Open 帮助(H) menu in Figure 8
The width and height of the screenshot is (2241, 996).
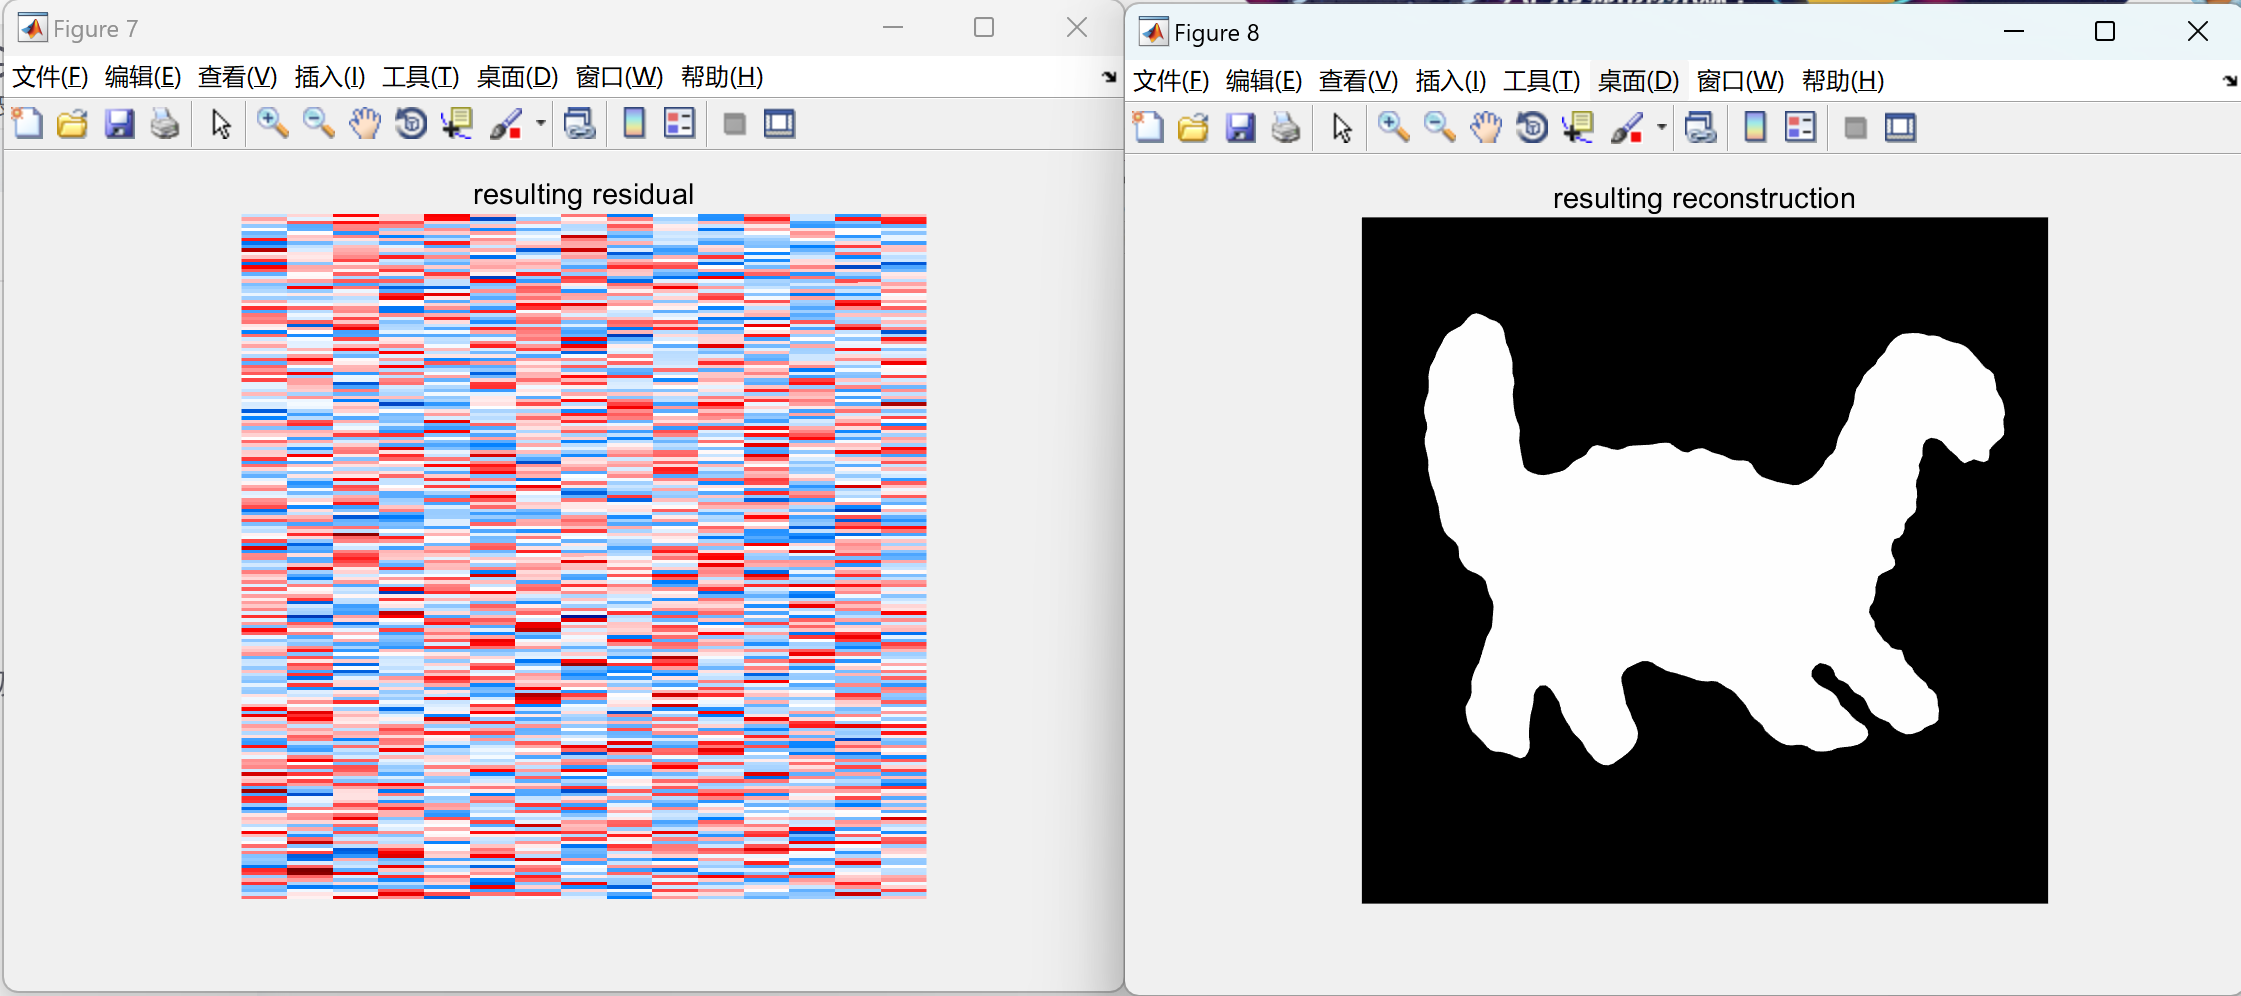point(1843,81)
